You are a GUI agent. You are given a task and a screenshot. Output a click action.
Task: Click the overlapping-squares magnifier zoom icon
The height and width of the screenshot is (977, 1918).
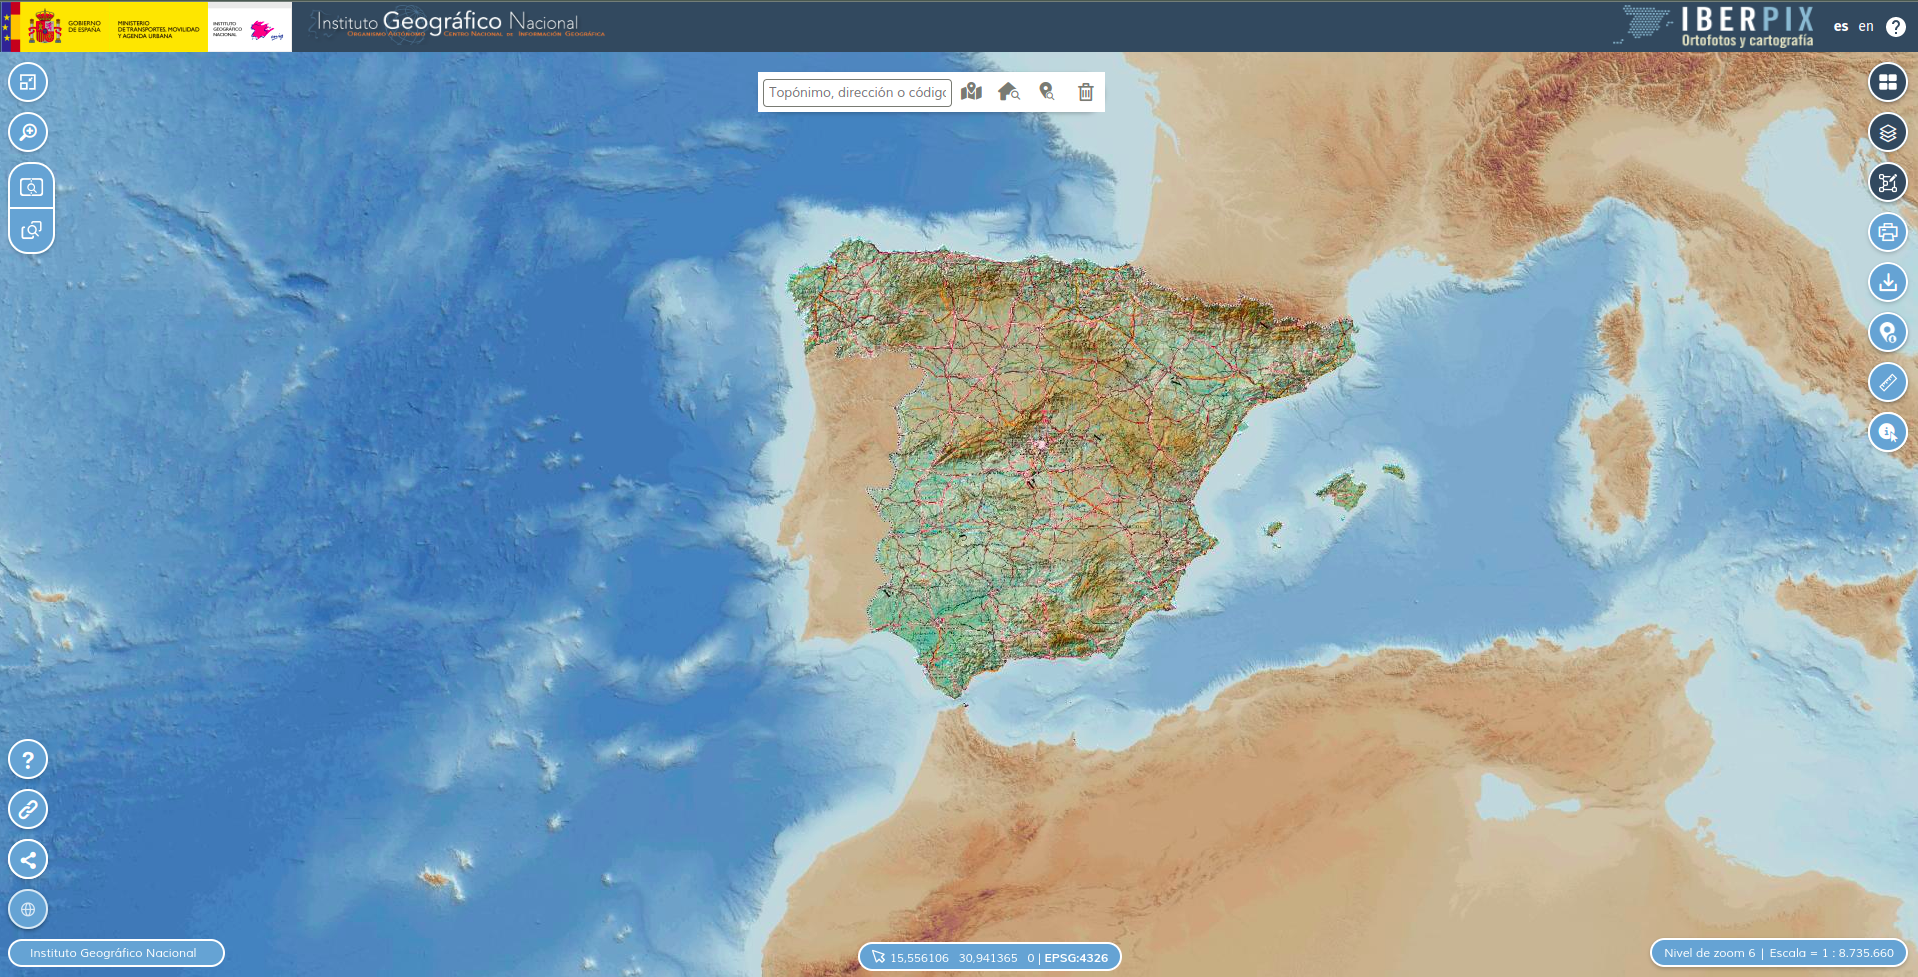pyautogui.click(x=31, y=231)
